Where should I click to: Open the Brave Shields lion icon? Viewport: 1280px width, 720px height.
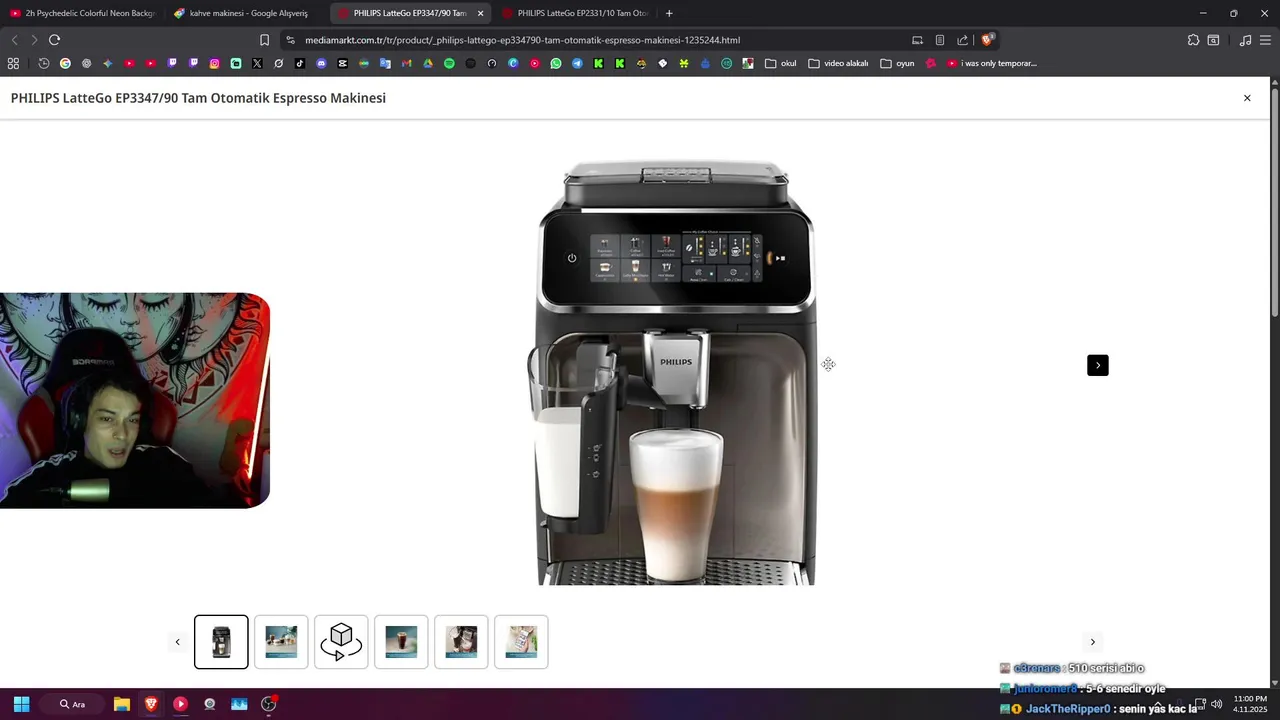pyautogui.click(x=987, y=40)
